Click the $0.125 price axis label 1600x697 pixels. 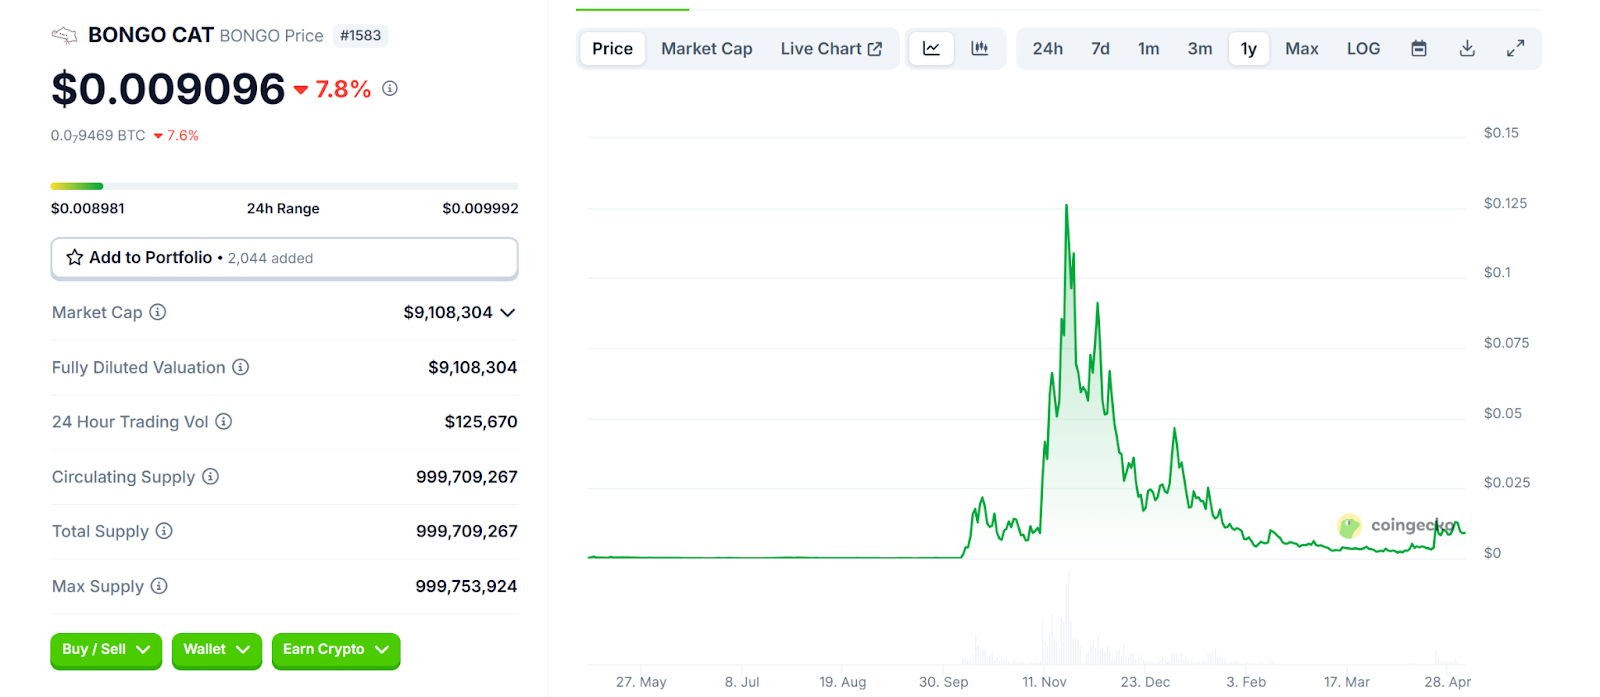pyautogui.click(x=1505, y=203)
